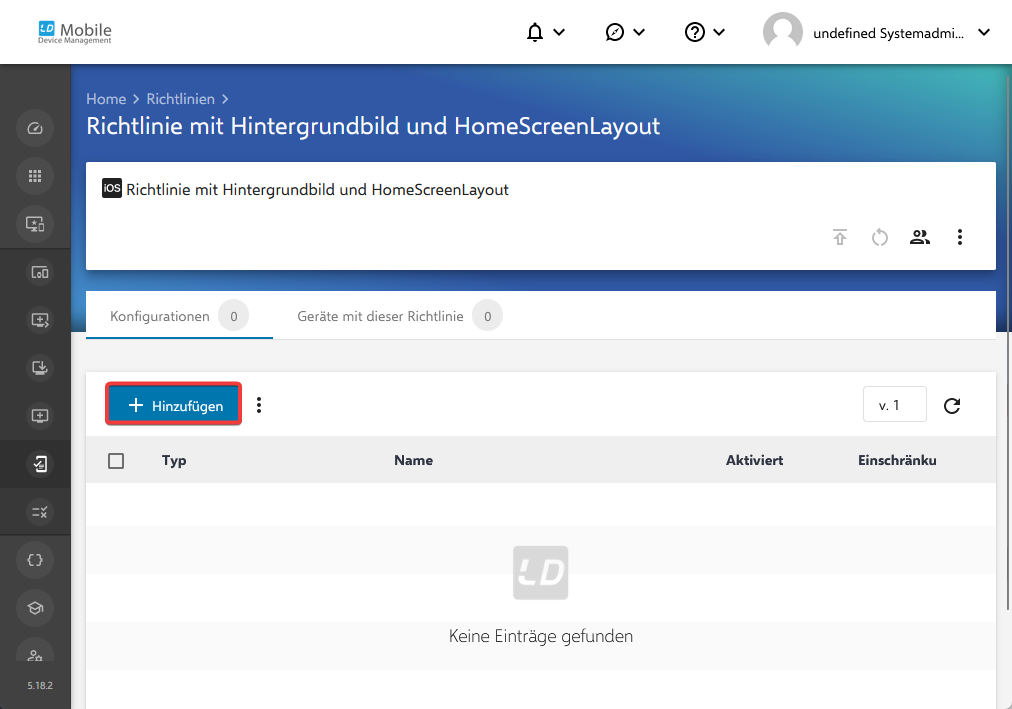The width and height of the screenshot is (1012, 709).
Task: Open the compass chat icon in header
Action: click(x=614, y=32)
